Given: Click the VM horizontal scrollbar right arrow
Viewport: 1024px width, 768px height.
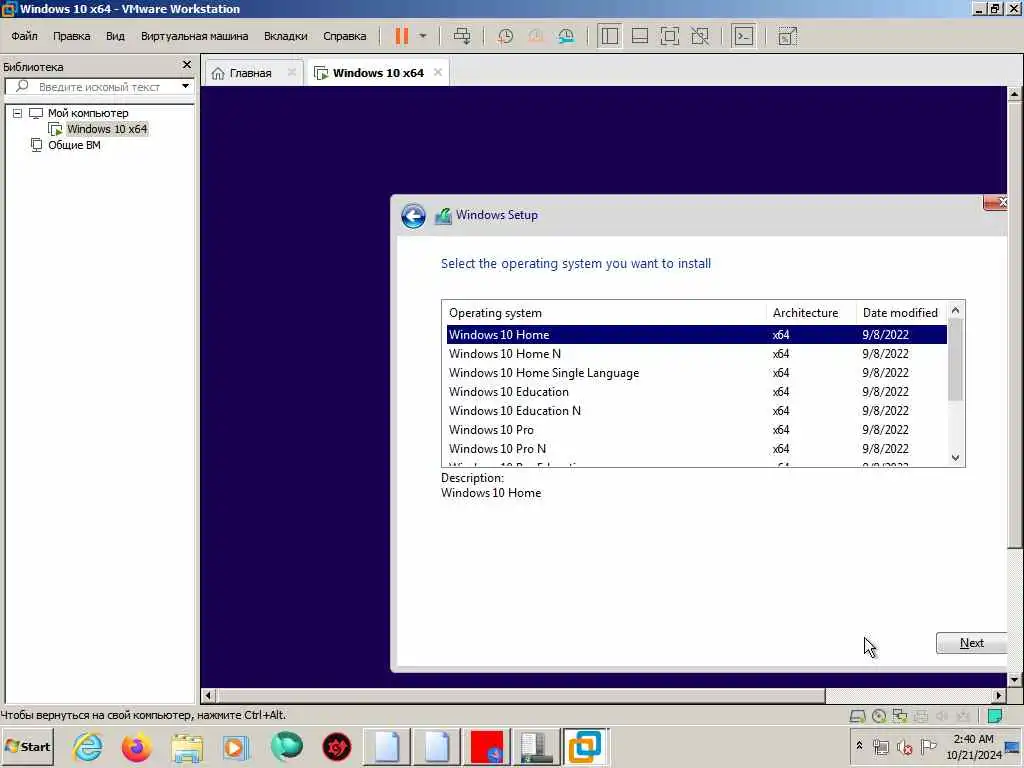Looking at the screenshot, I should 999,696.
